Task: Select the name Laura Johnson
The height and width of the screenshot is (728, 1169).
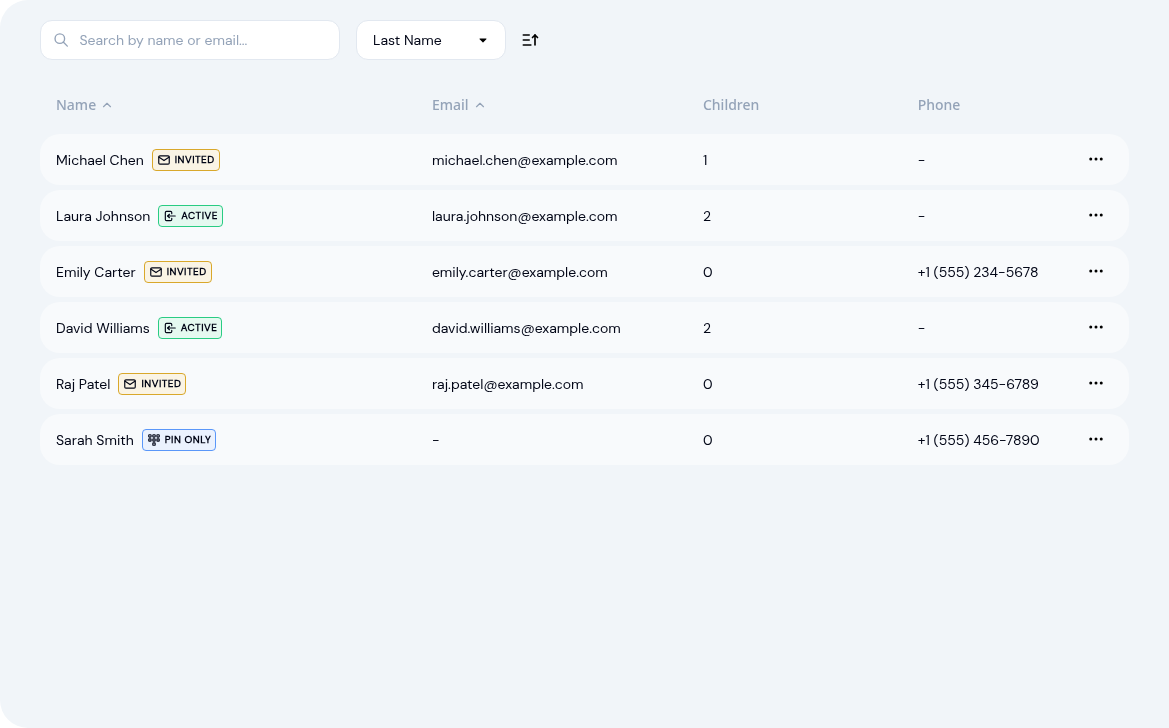Action: (x=103, y=216)
